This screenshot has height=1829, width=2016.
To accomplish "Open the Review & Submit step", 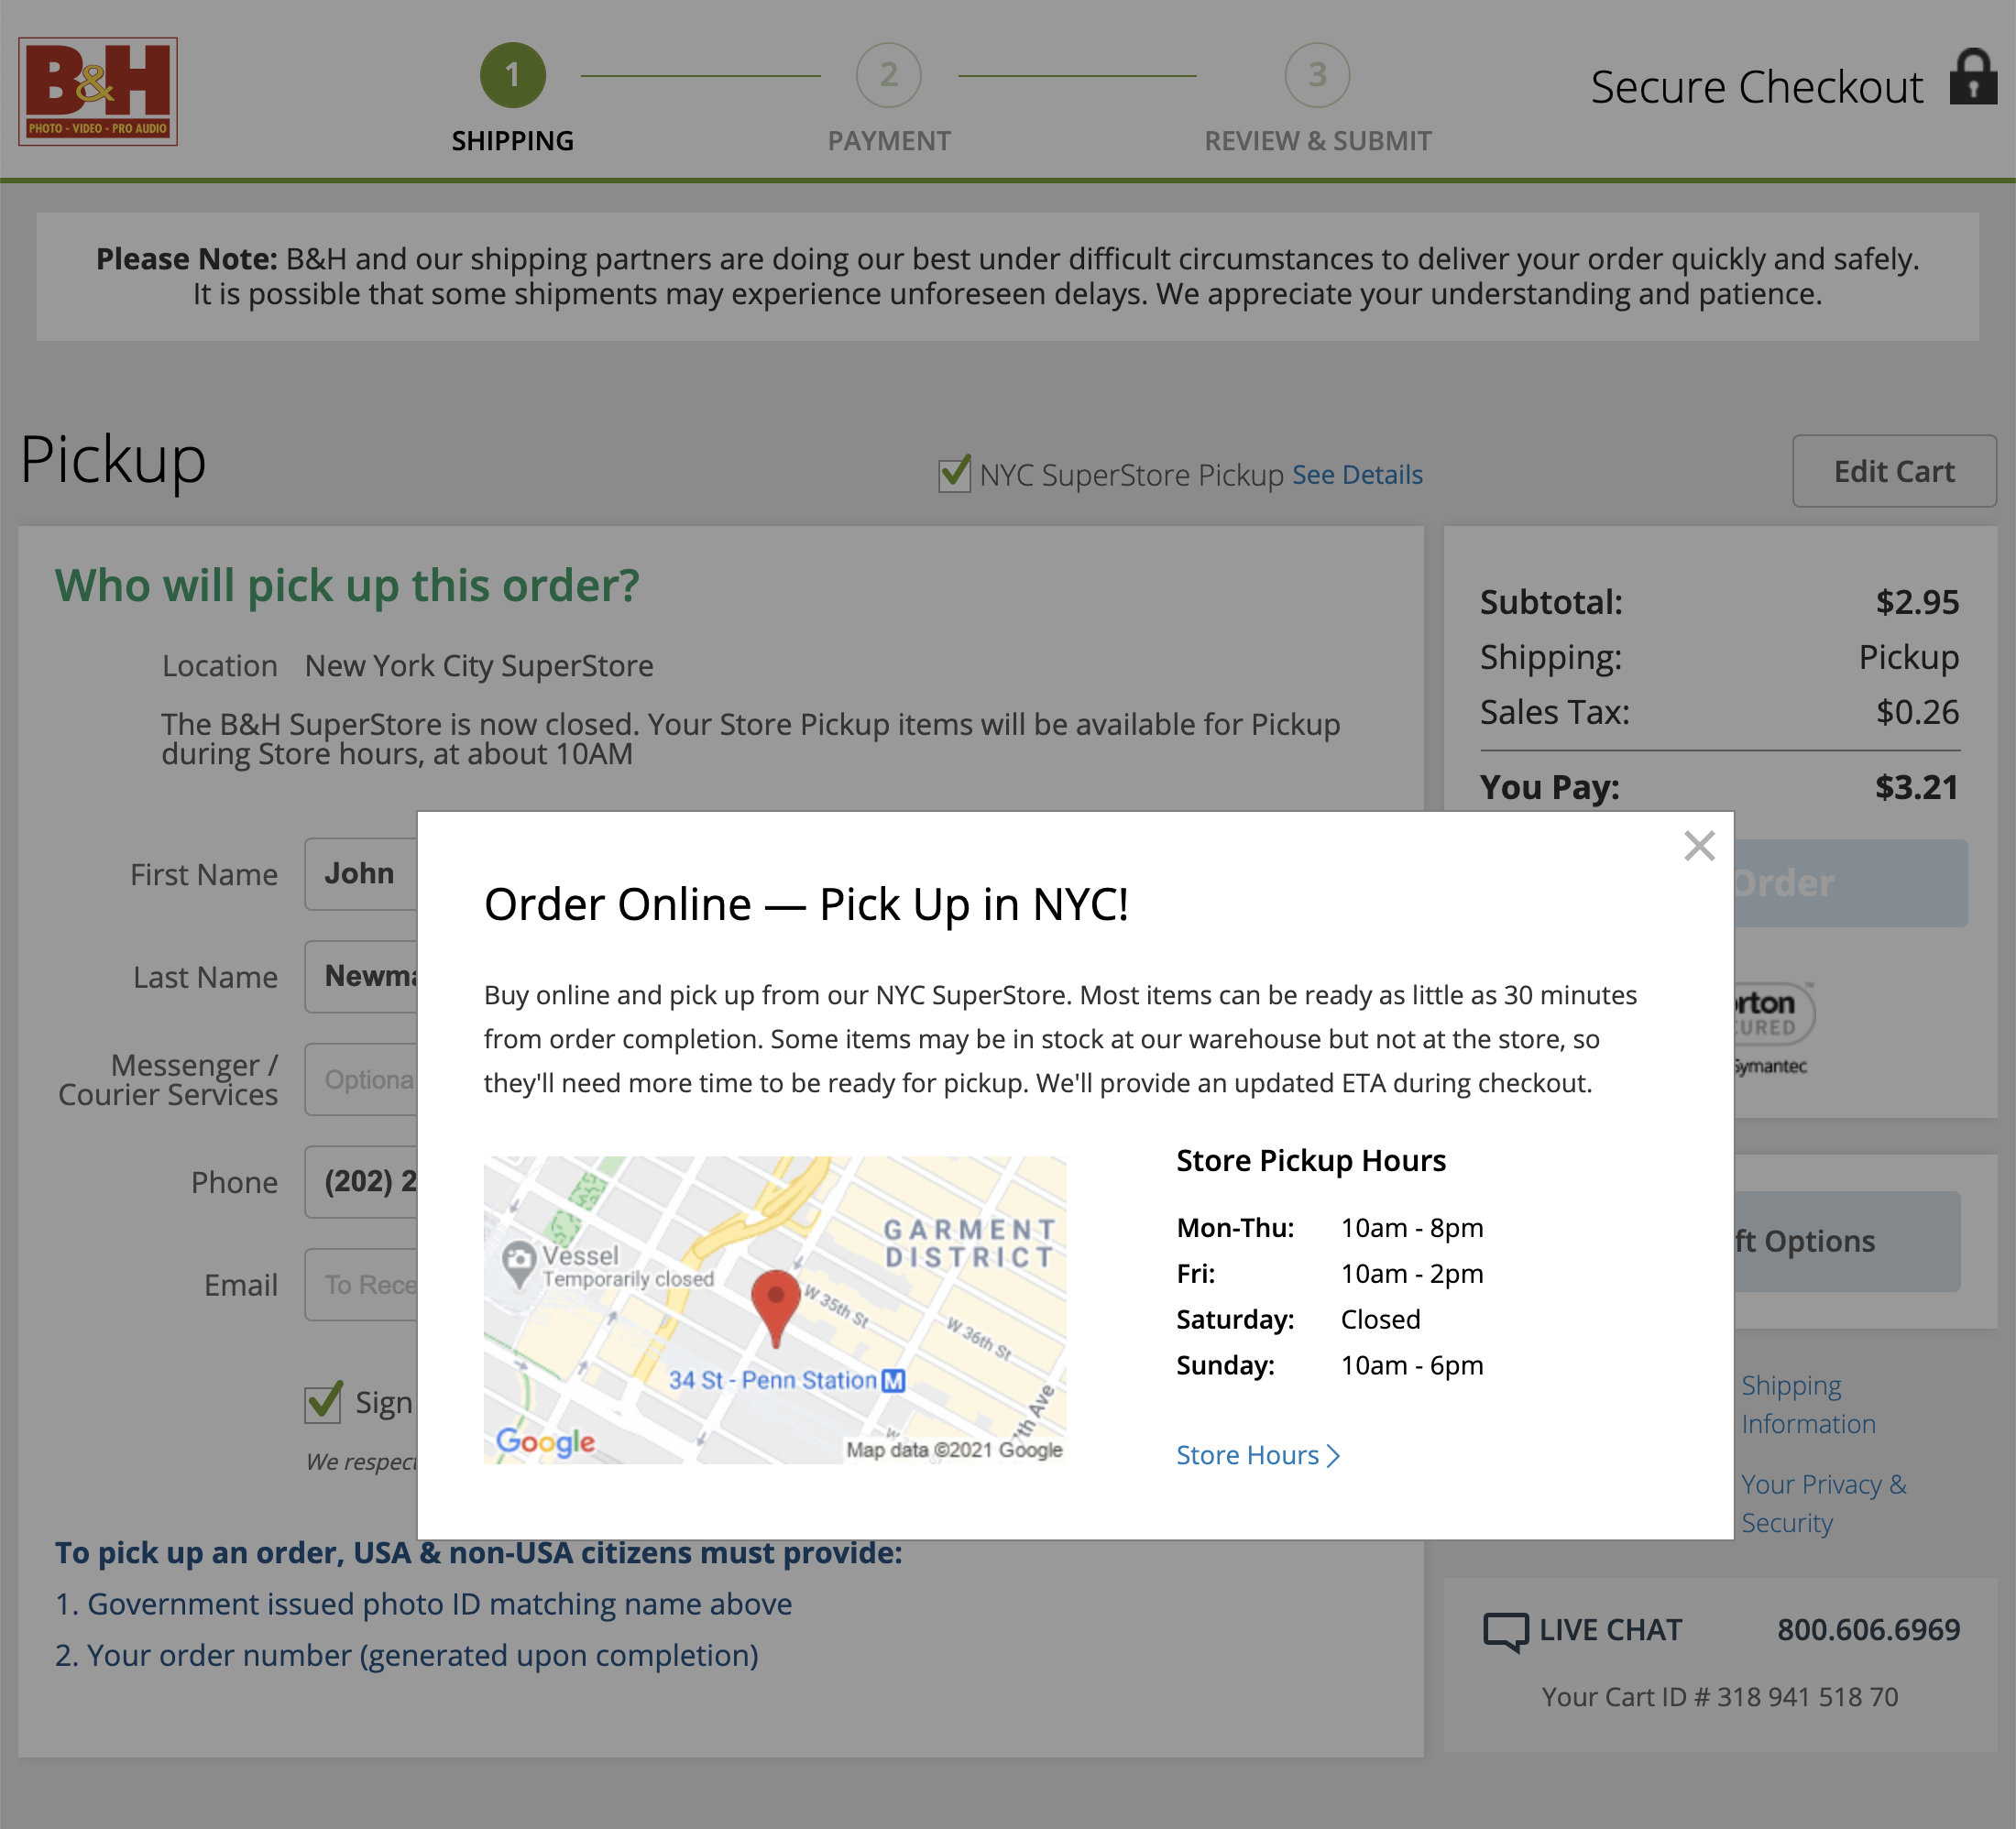I will pyautogui.click(x=1318, y=74).
